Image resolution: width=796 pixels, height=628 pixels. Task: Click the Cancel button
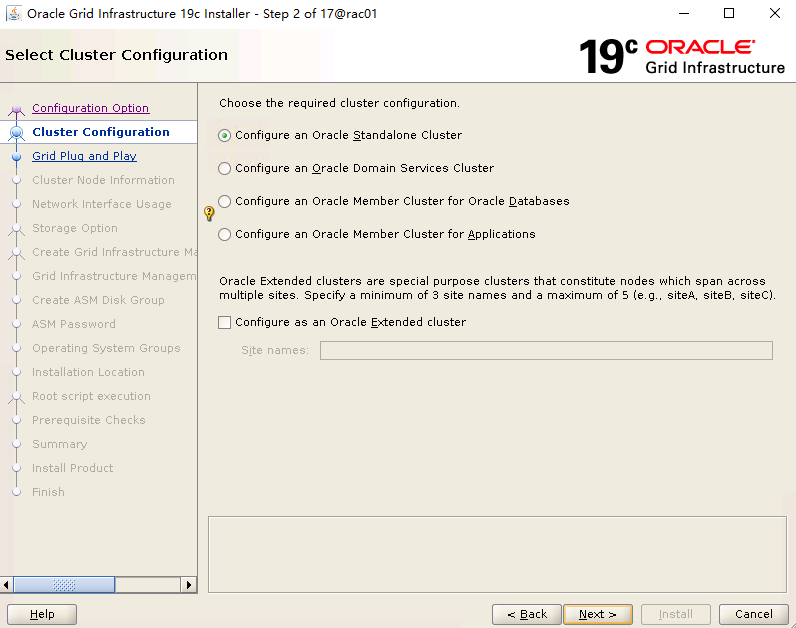[x=754, y=614]
